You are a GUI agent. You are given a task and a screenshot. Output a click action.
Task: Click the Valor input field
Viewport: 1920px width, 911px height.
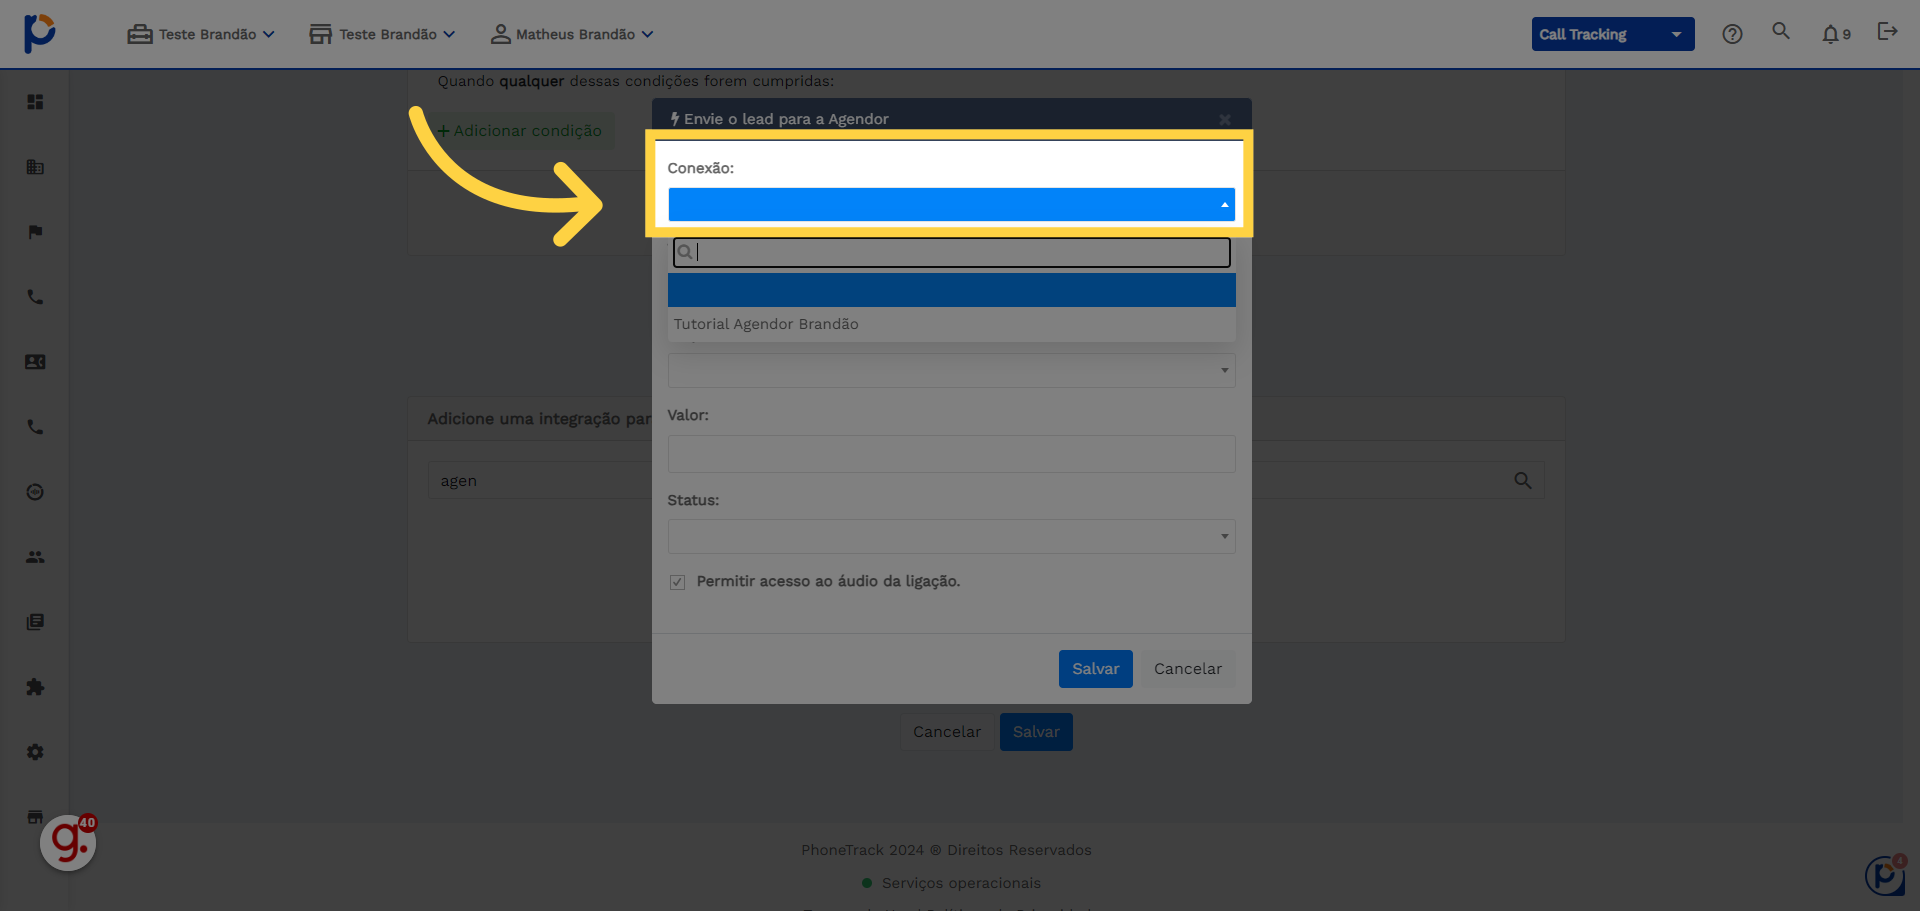pos(951,454)
